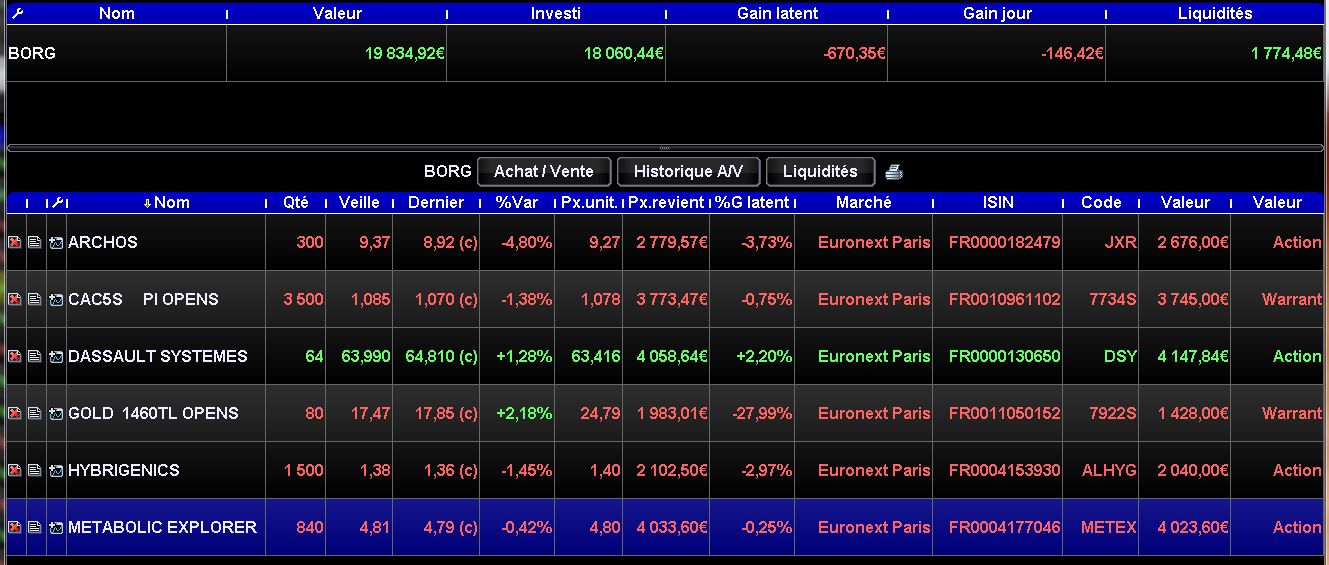The width and height of the screenshot is (1329, 565).
Task: Sort positions by the Code column header
Action: [x=1101, y=202]
